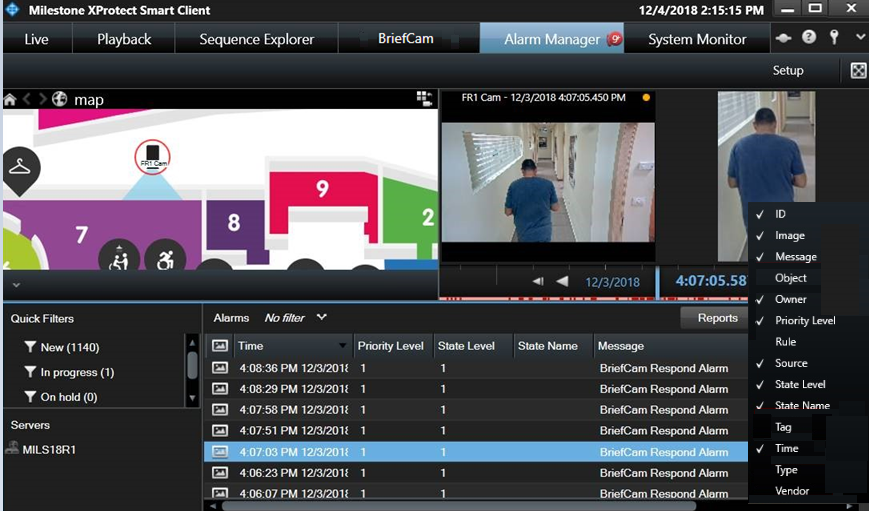The image size is (869, 511).
Task: Go back with map left arrow
Action: click(x=27, y=100)
